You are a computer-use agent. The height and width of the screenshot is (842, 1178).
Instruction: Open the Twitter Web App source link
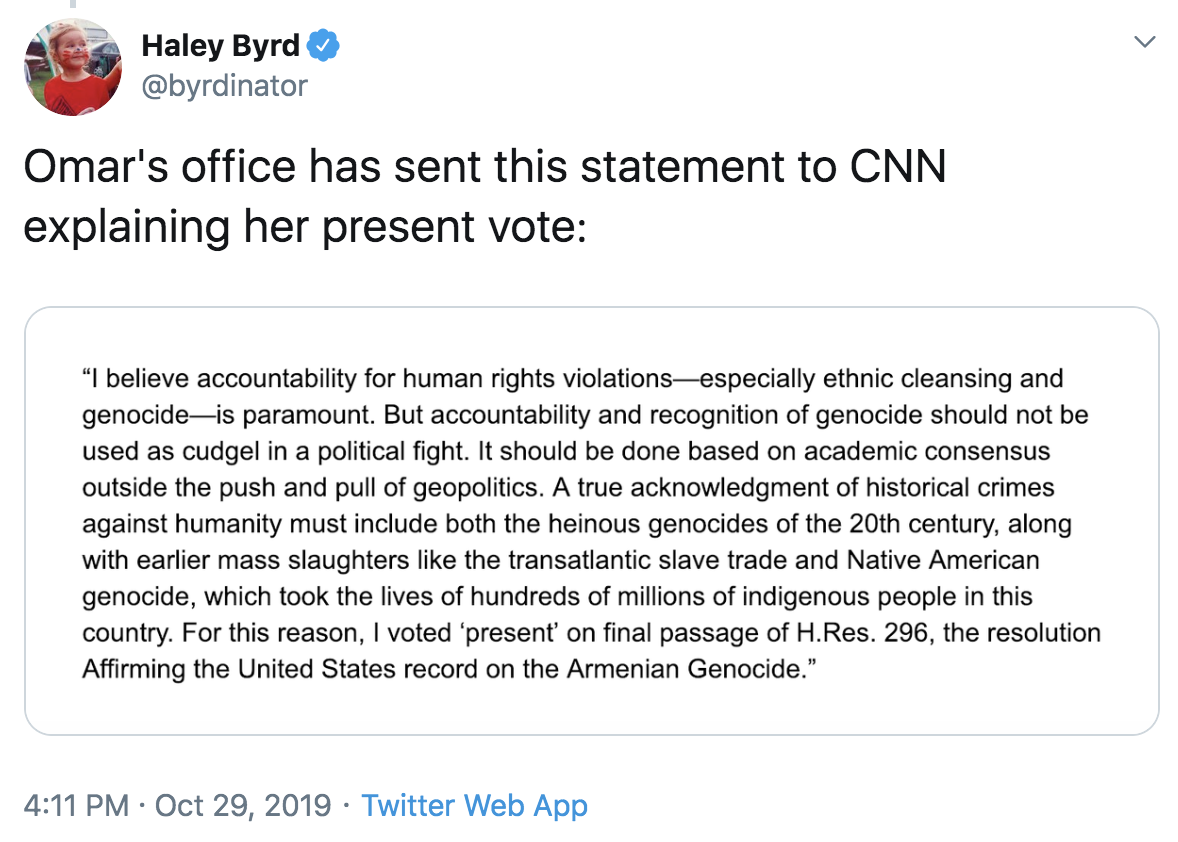474,806
